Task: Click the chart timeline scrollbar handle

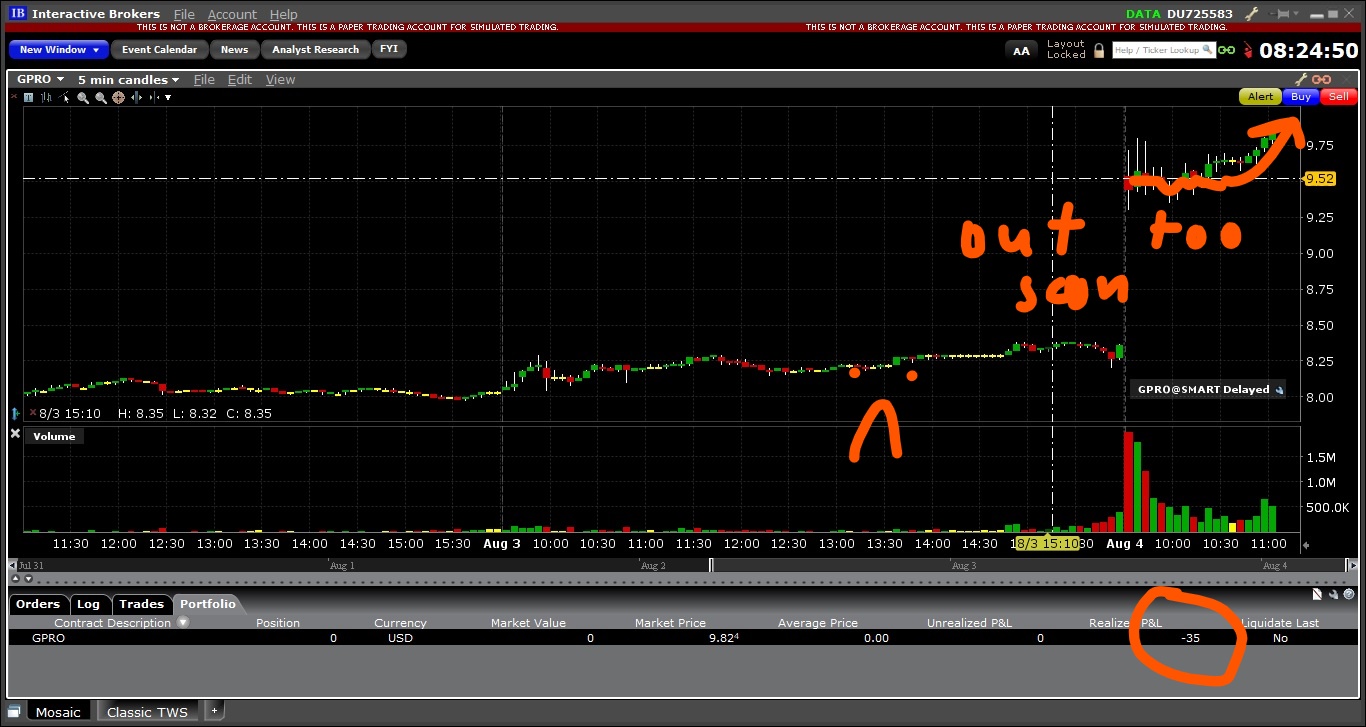Action: pyautogui.click(x=711, y=565)
